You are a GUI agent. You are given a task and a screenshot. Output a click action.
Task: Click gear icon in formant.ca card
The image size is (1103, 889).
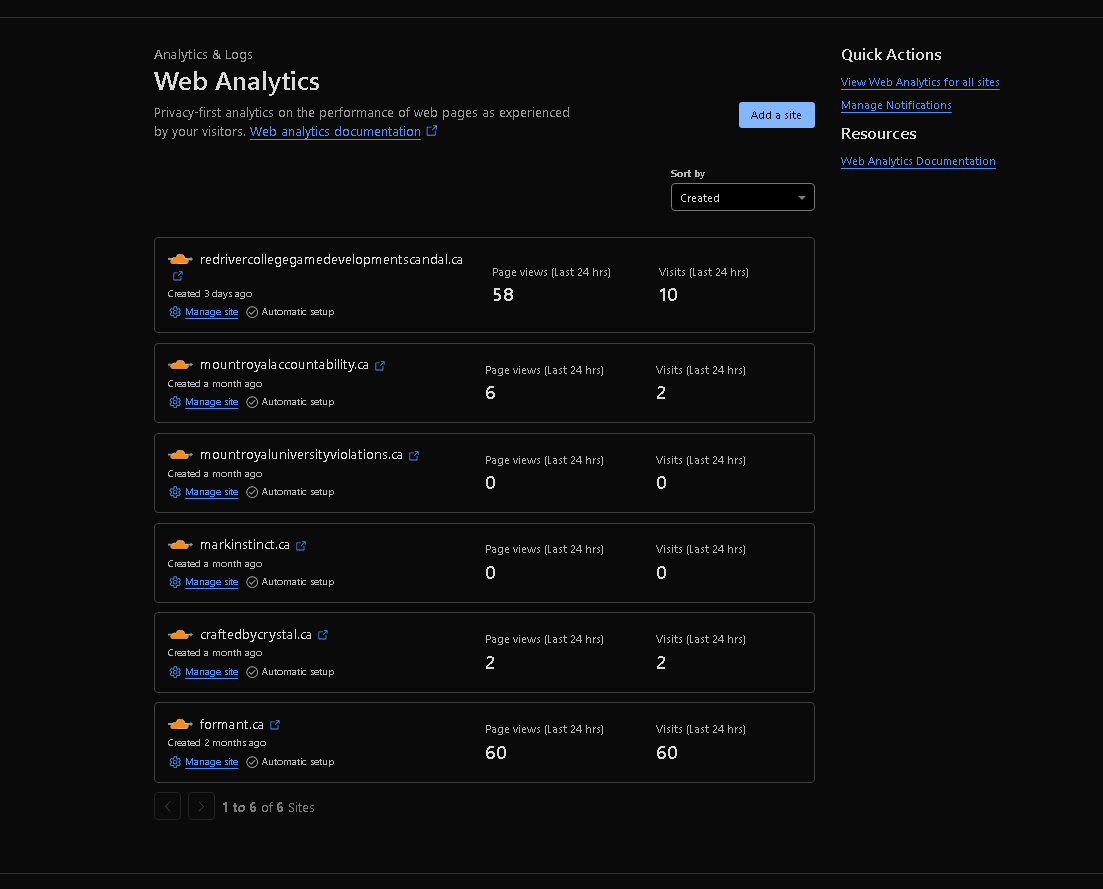[x=175, y=762]
